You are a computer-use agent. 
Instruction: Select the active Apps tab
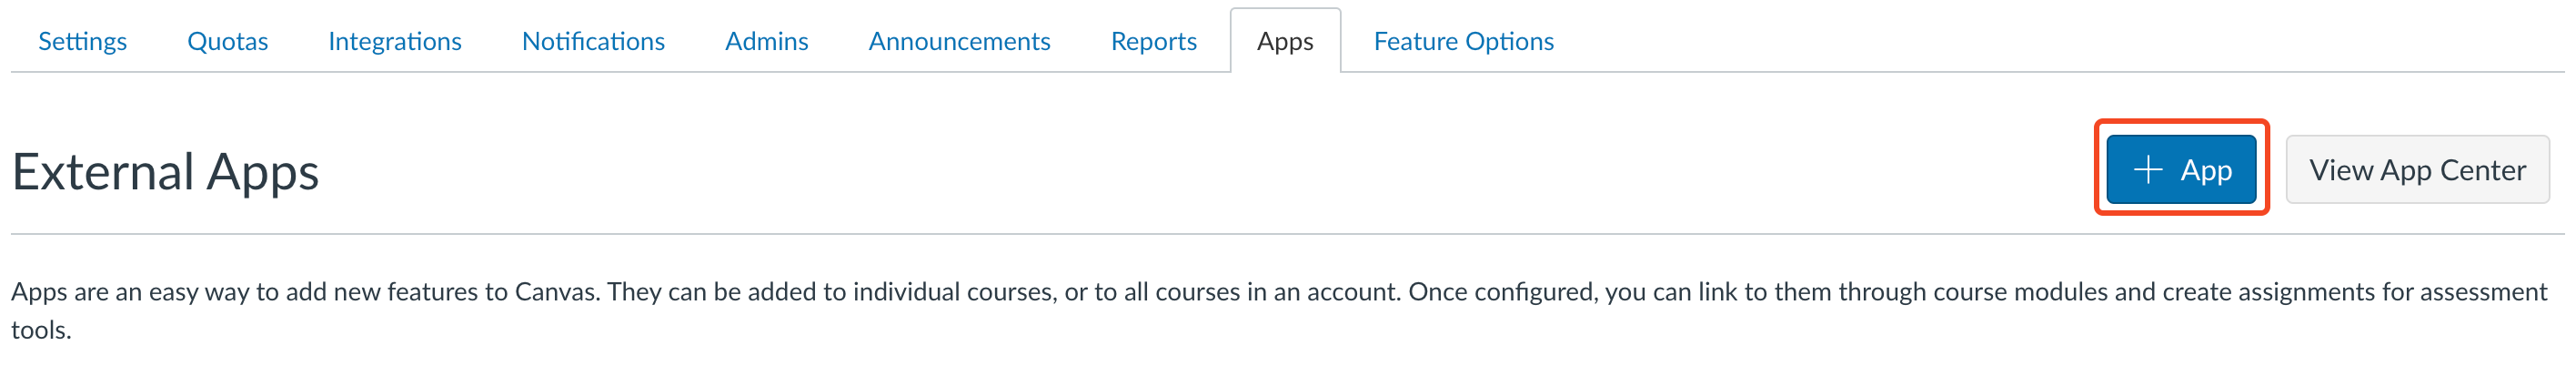[x=1284, y=41]
